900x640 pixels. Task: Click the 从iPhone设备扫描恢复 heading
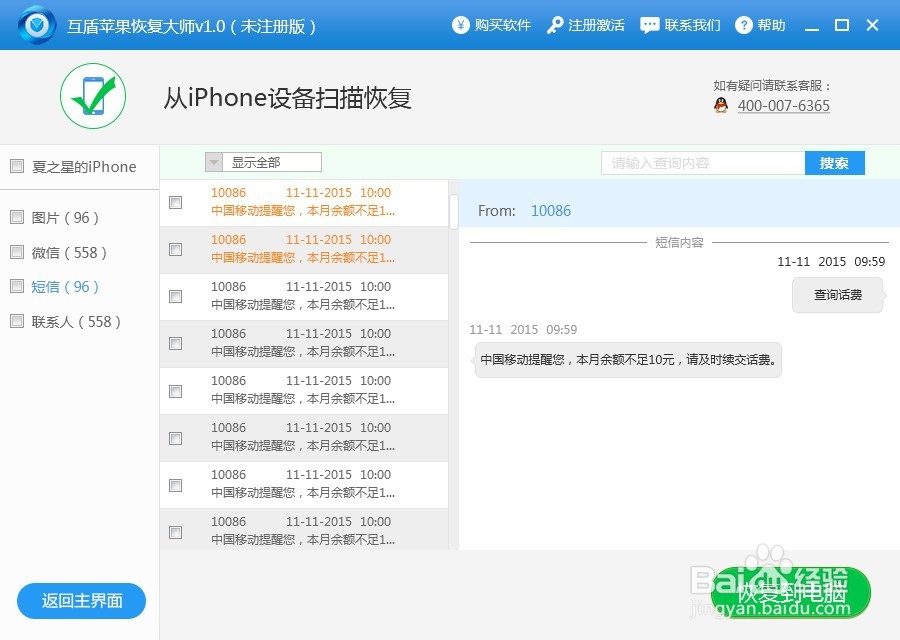(288, 98)
